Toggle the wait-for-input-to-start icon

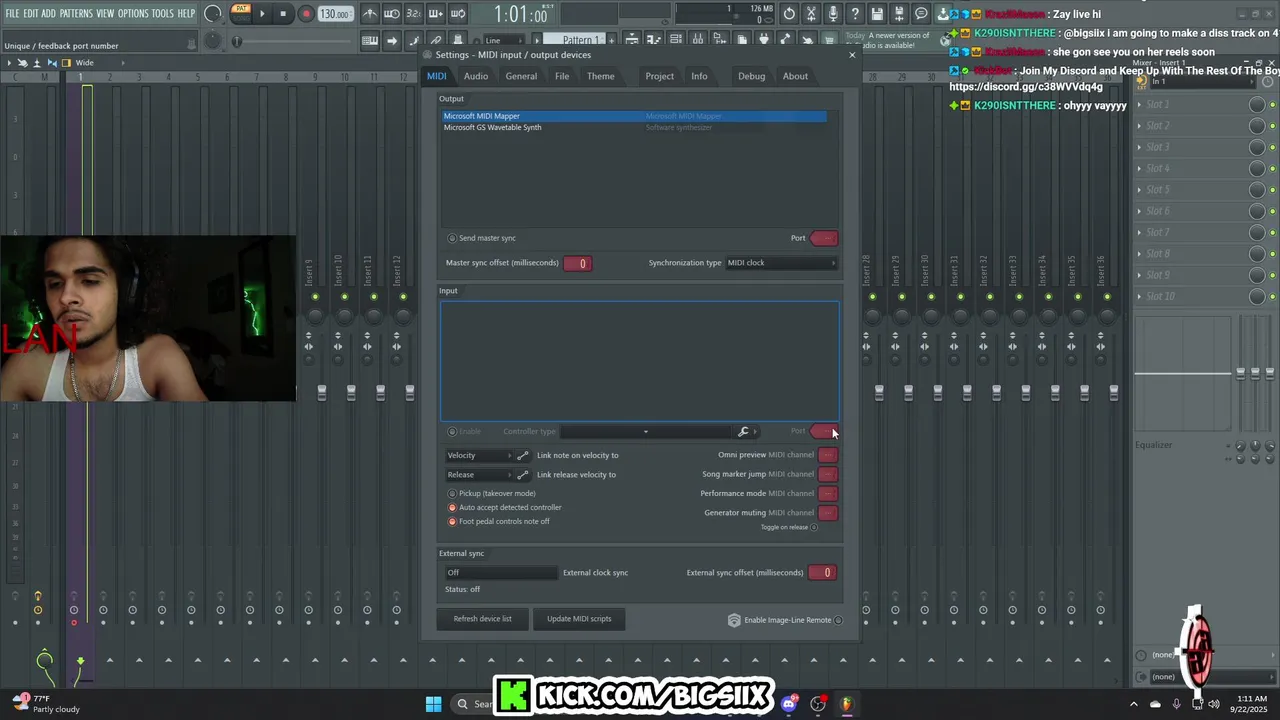pyautogui.click(x=392, y=14)
